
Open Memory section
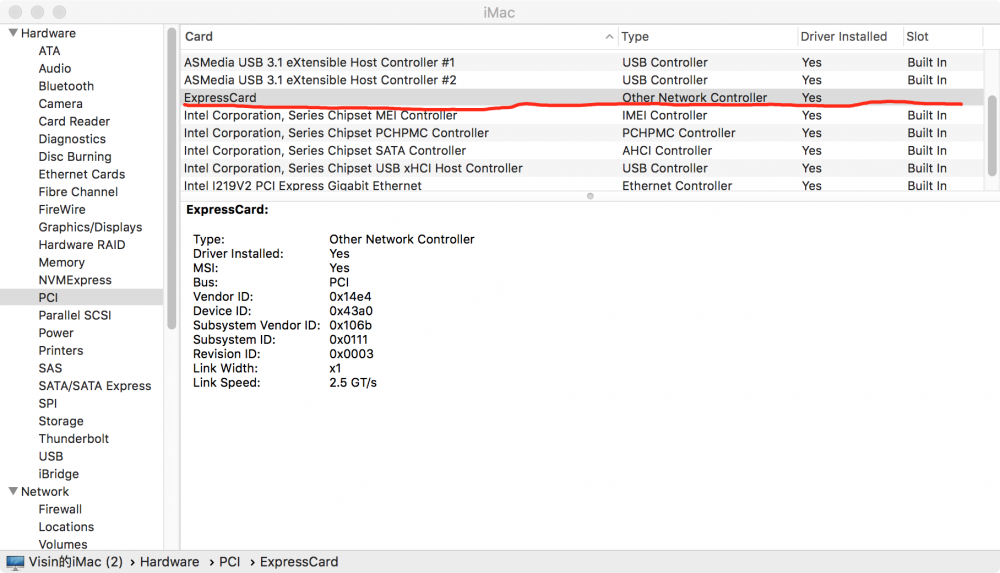tap(61, 262)
